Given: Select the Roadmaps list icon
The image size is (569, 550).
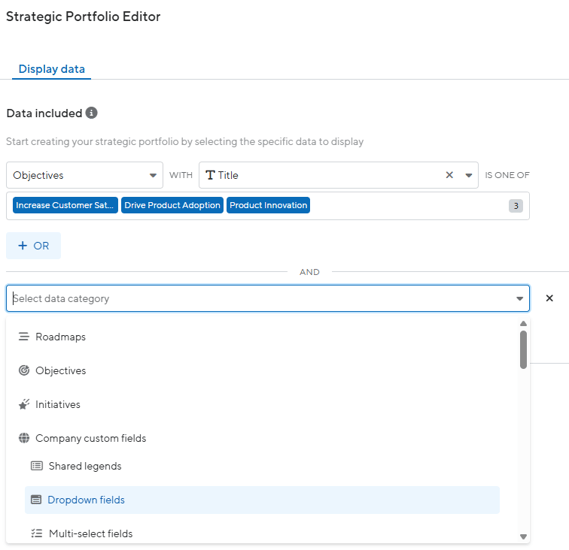Looking at the screenshot, I should point(24,337).
